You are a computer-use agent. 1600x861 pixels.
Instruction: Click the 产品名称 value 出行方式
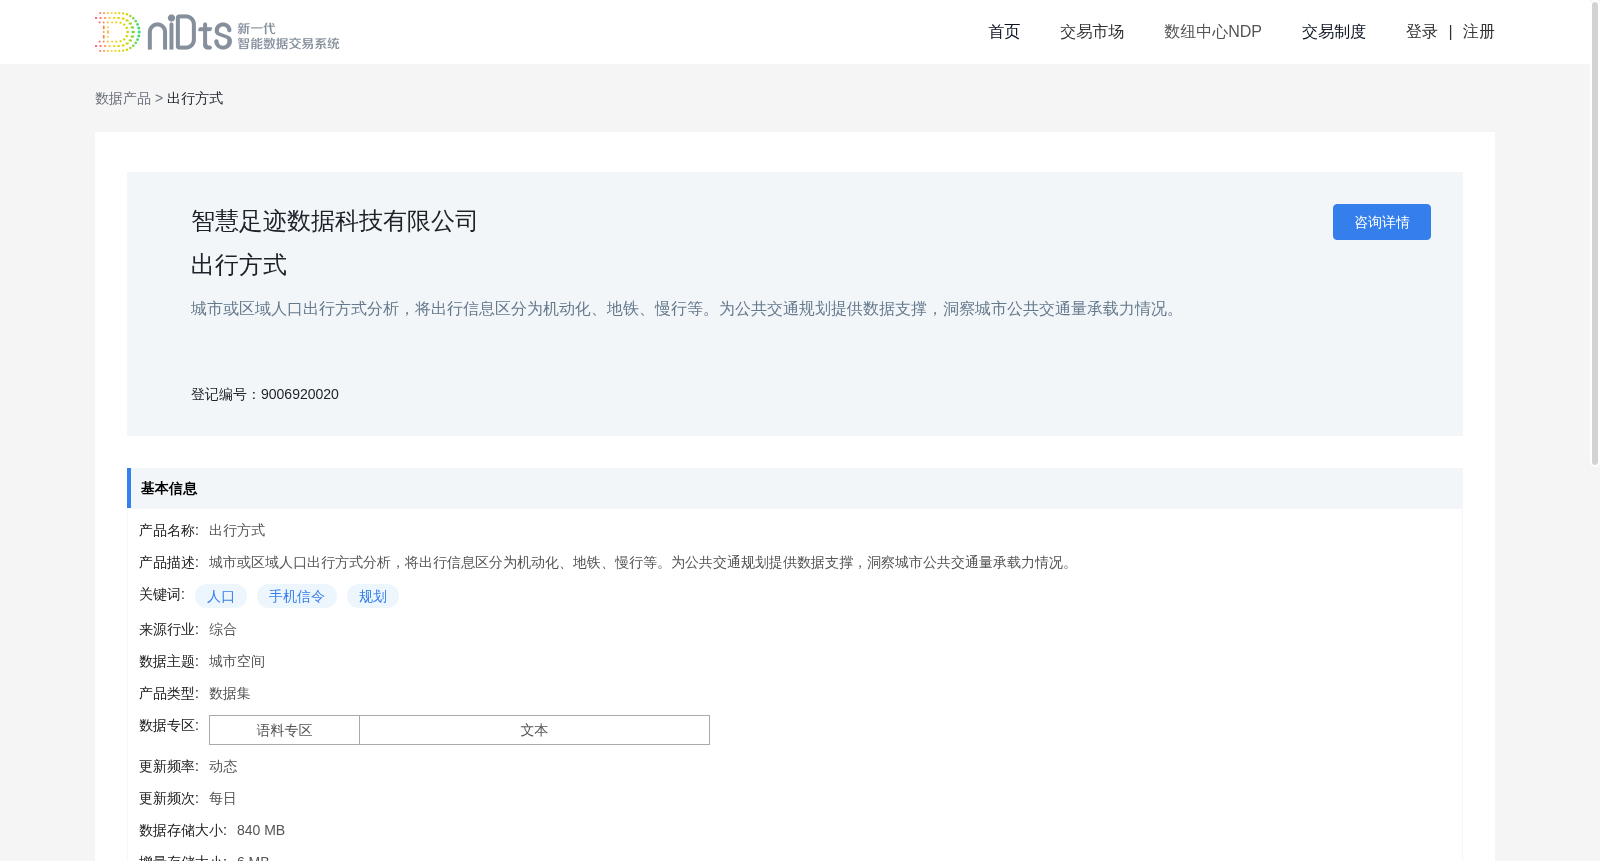(x=237, y=530)
